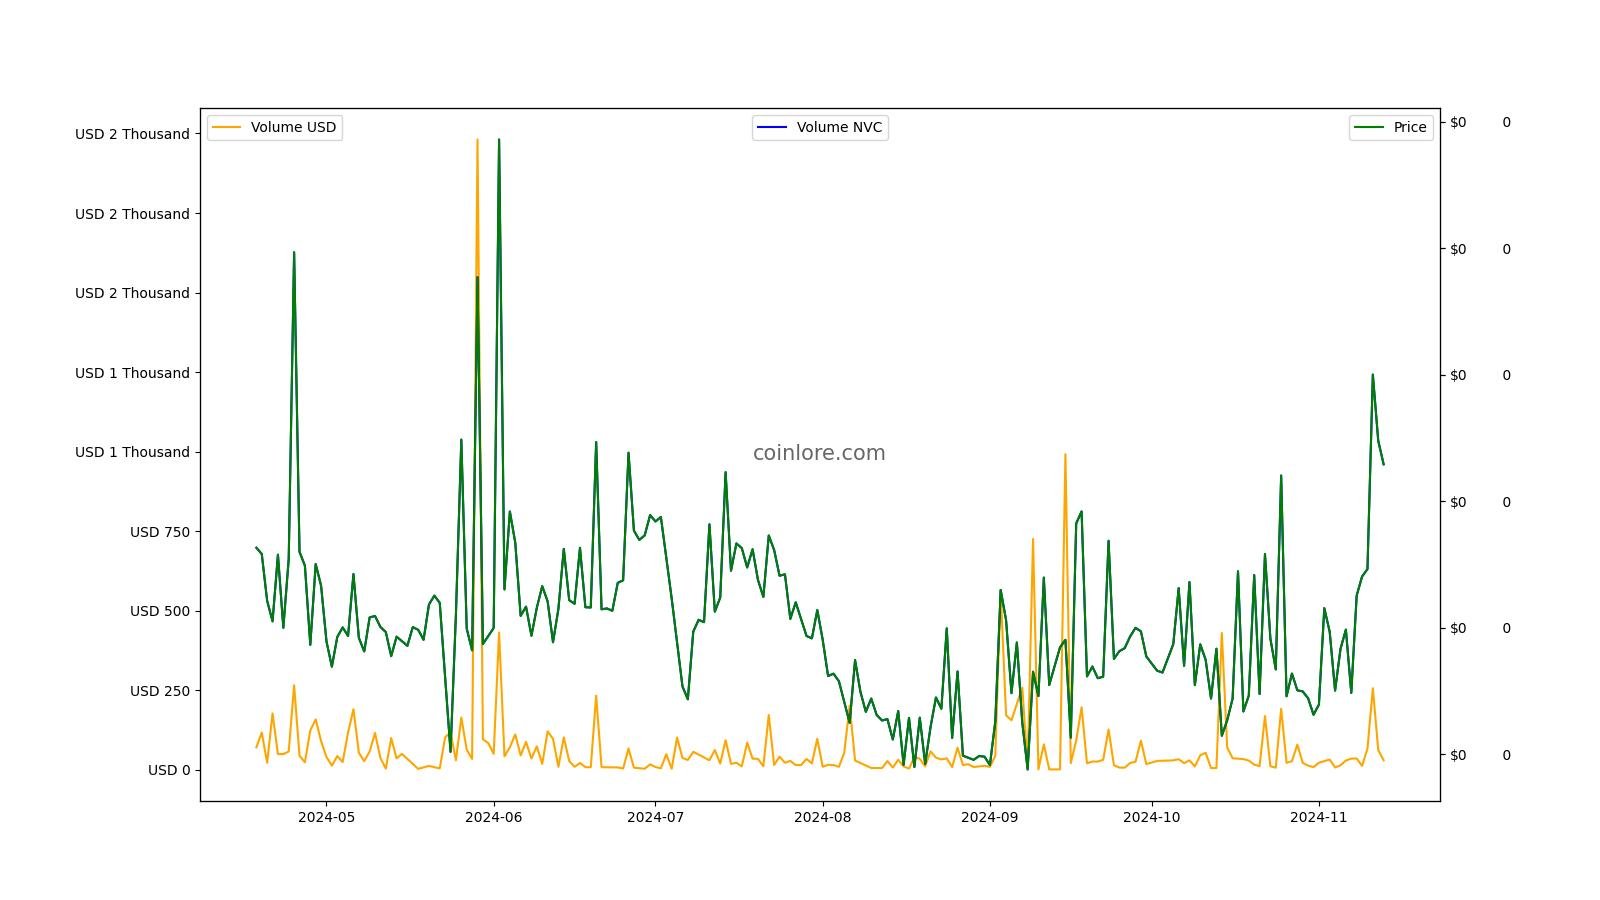Click the Volume NVC legend entry
Image resolution: width=1600 pixels, height=900 pixels.
coord(820,127)
